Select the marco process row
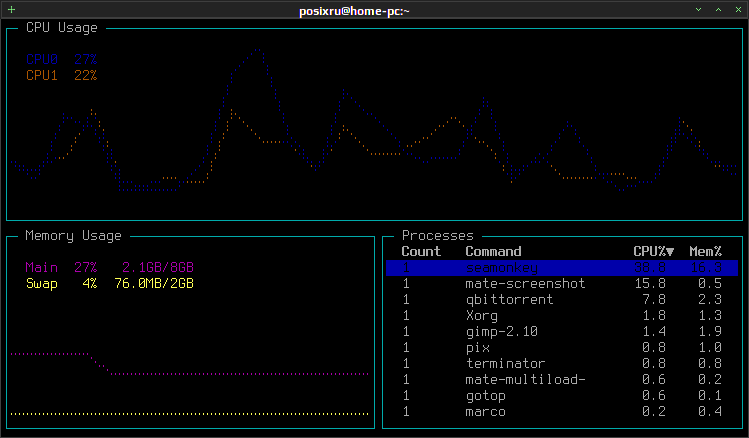 tap(562, 412)
